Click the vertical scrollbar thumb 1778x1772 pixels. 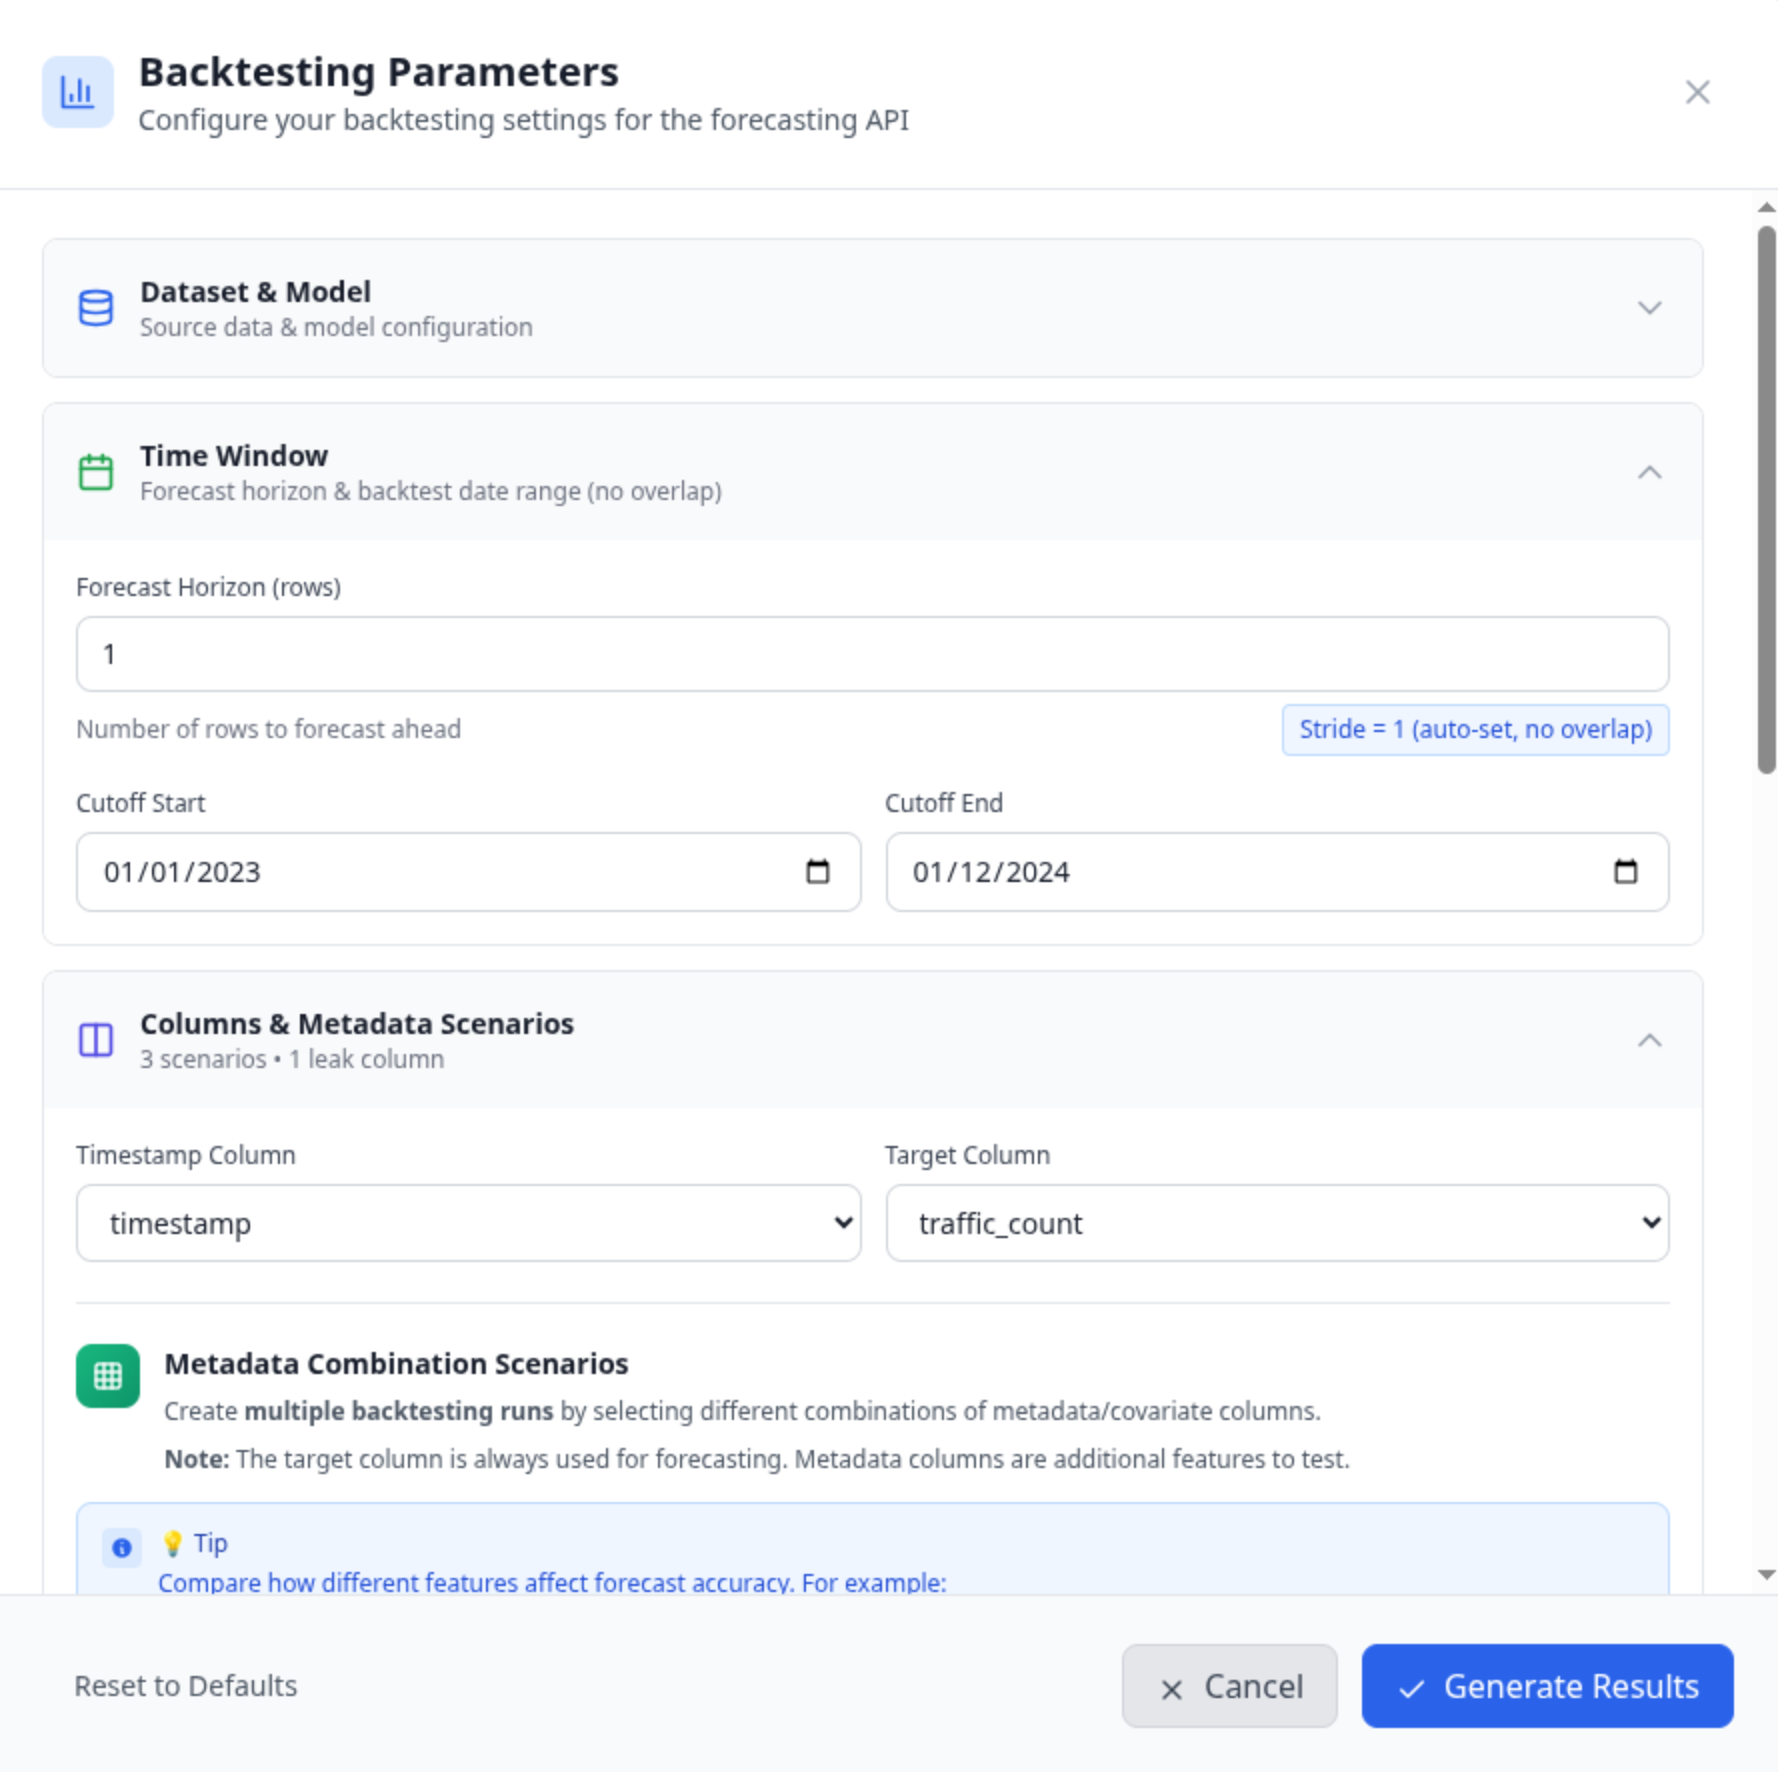pyautogui.click(x=1767, y=500)
